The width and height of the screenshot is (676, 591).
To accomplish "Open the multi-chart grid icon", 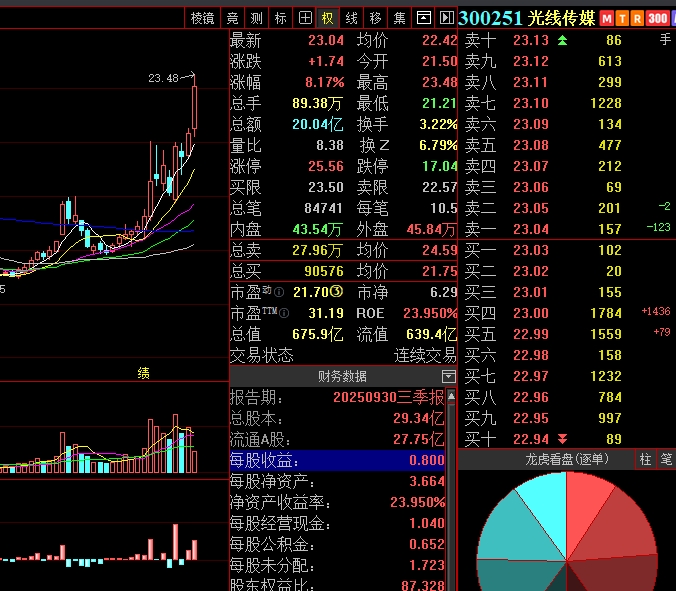I will 305,18.
